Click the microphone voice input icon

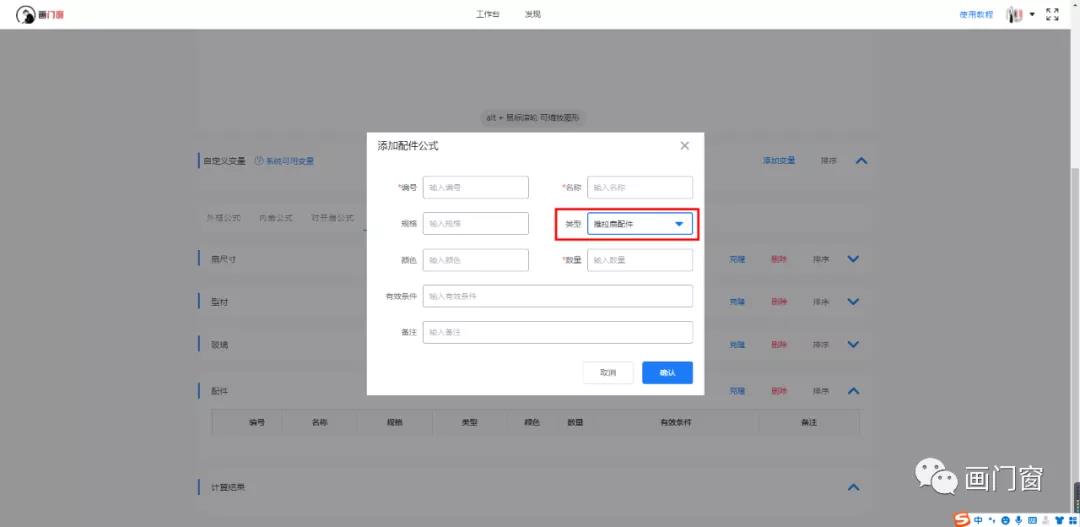click(1018, 520)
